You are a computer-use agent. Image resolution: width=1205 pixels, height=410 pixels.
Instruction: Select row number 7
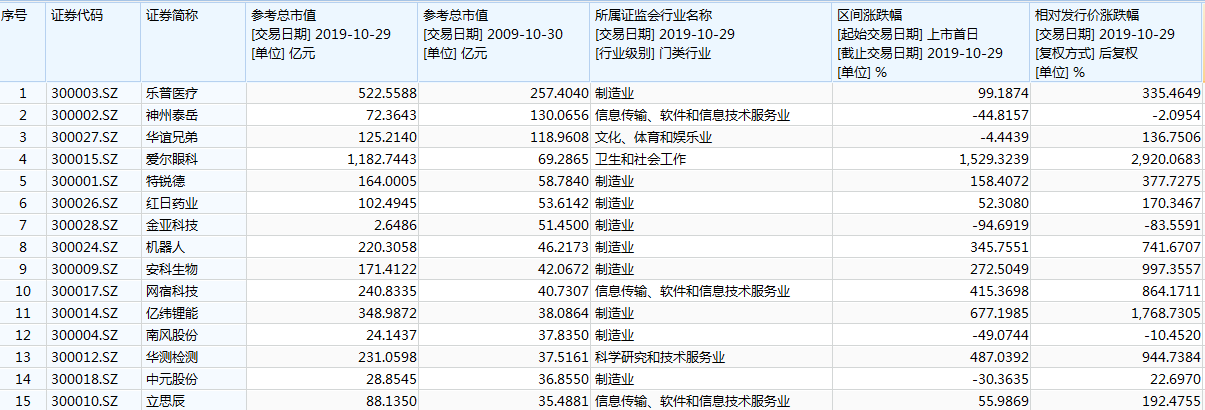pyautogui.click(x=22, y=225)
